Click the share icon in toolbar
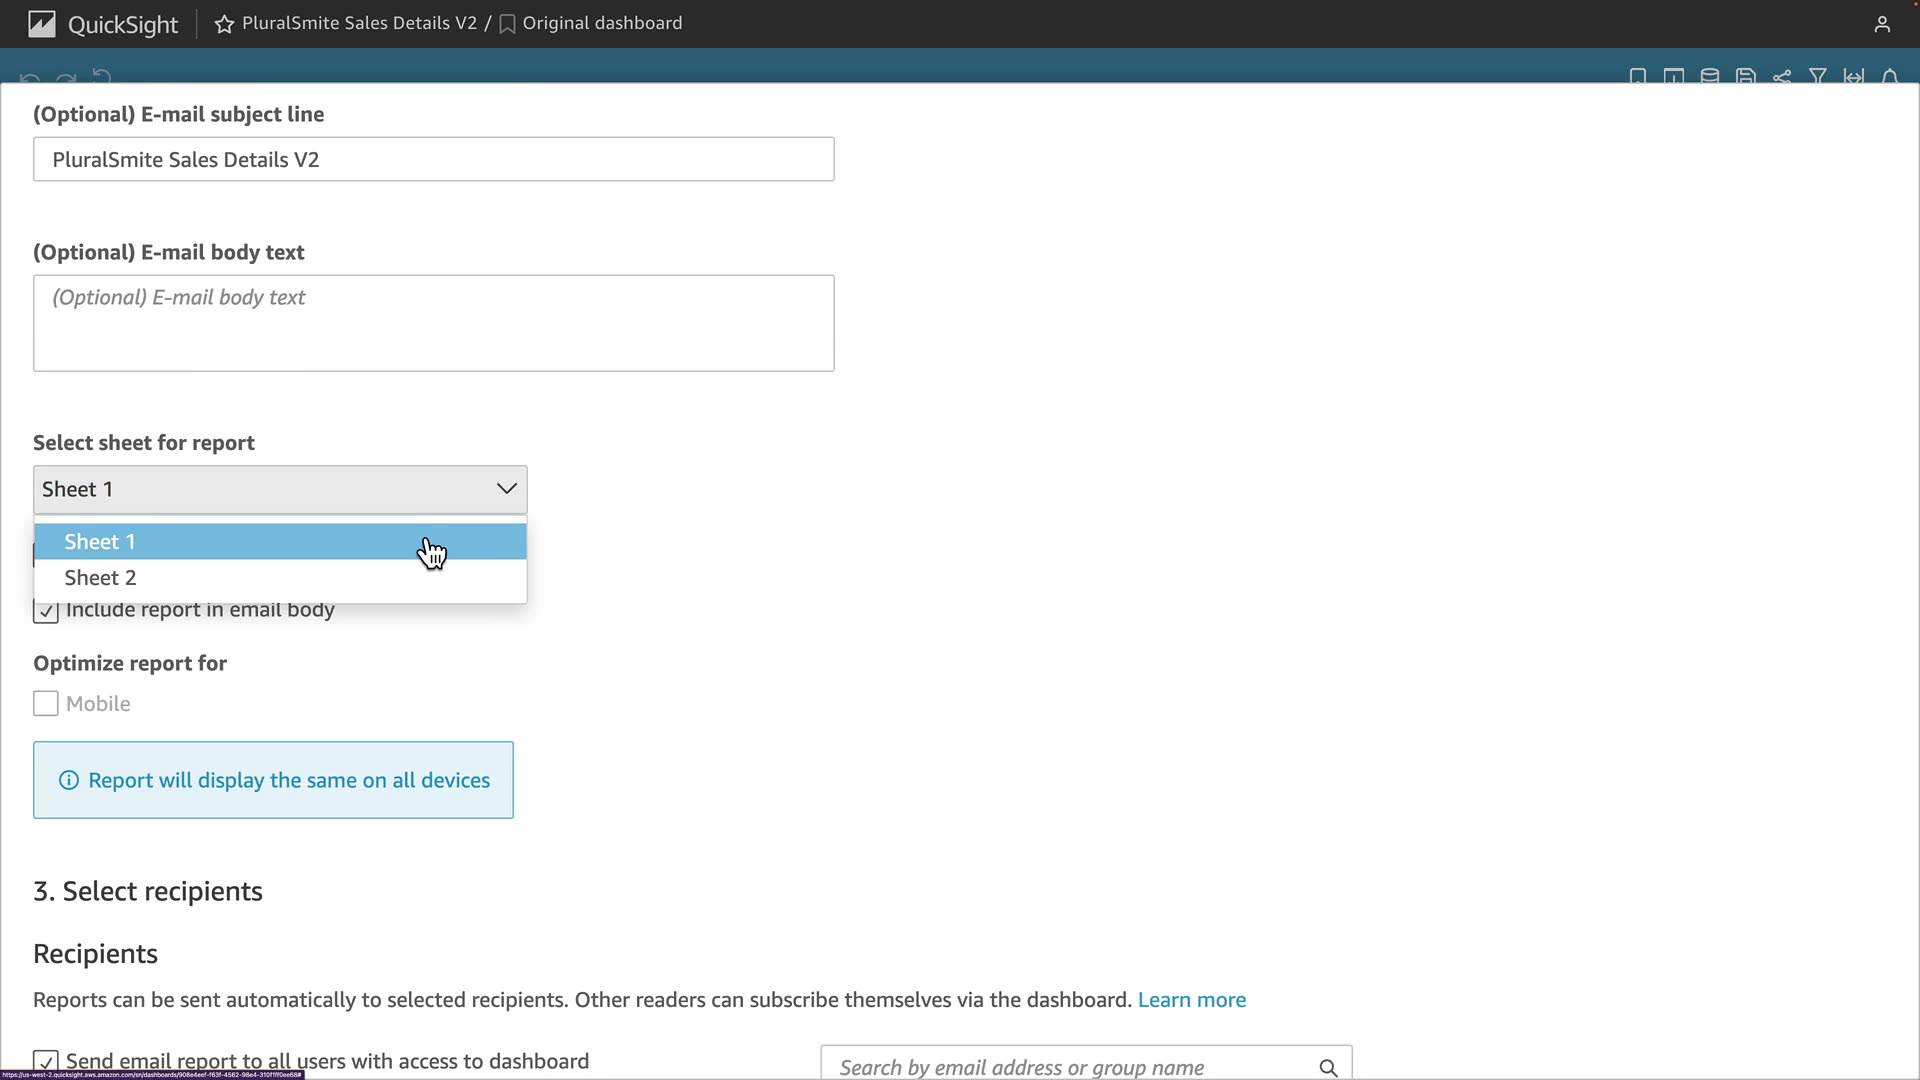 [1782, 76]
